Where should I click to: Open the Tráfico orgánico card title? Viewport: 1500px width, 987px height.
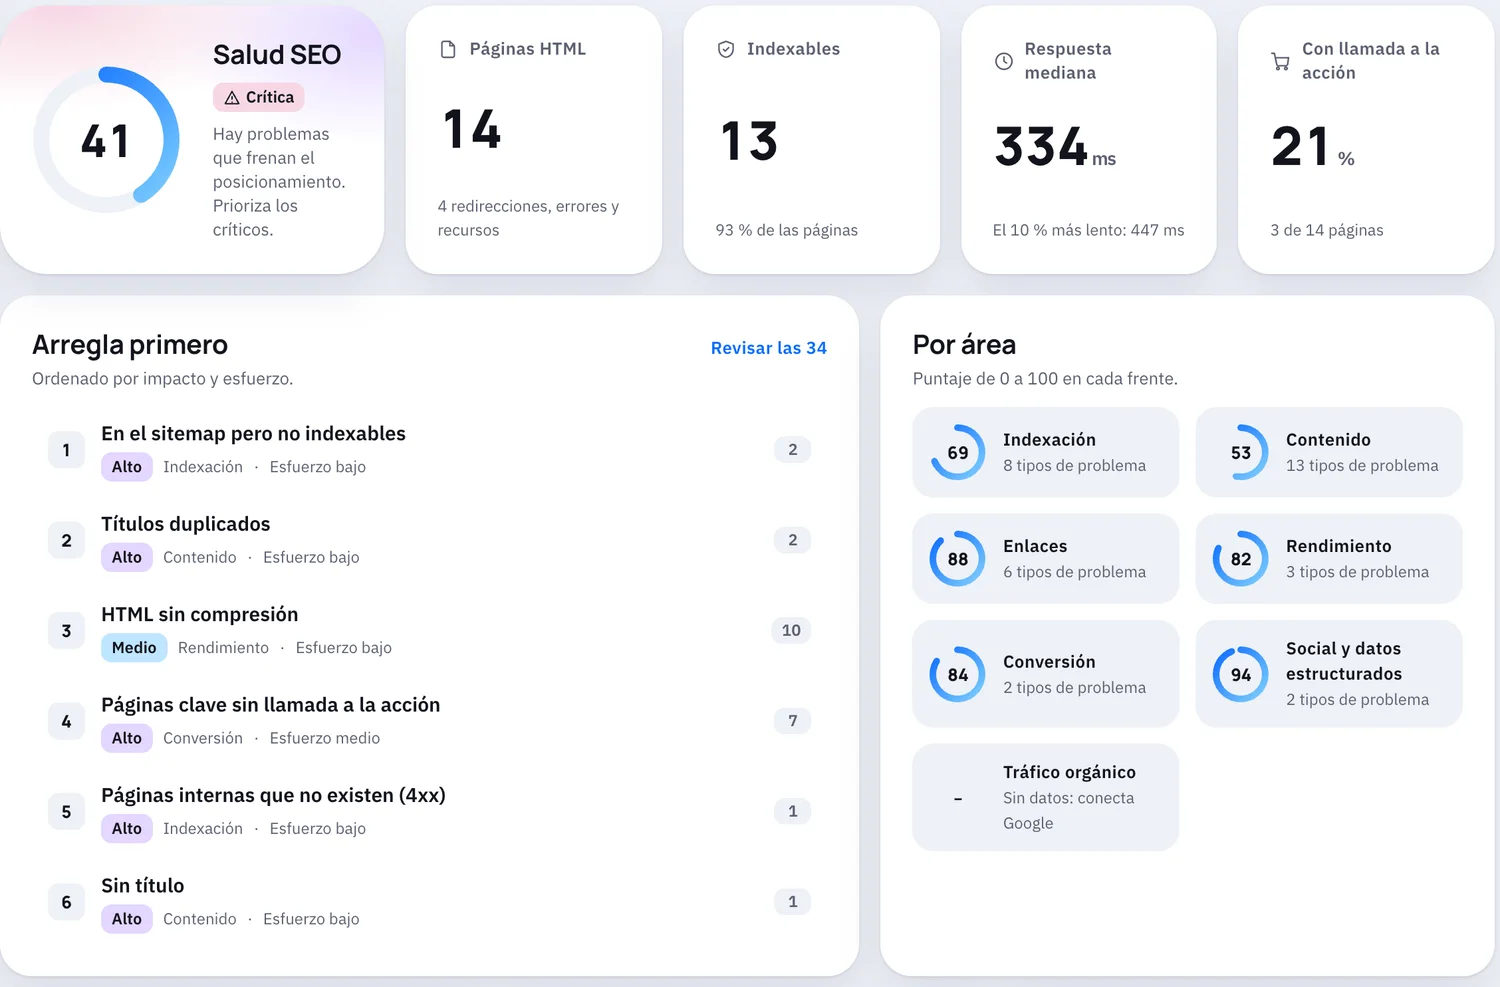tap(1069, 772)
